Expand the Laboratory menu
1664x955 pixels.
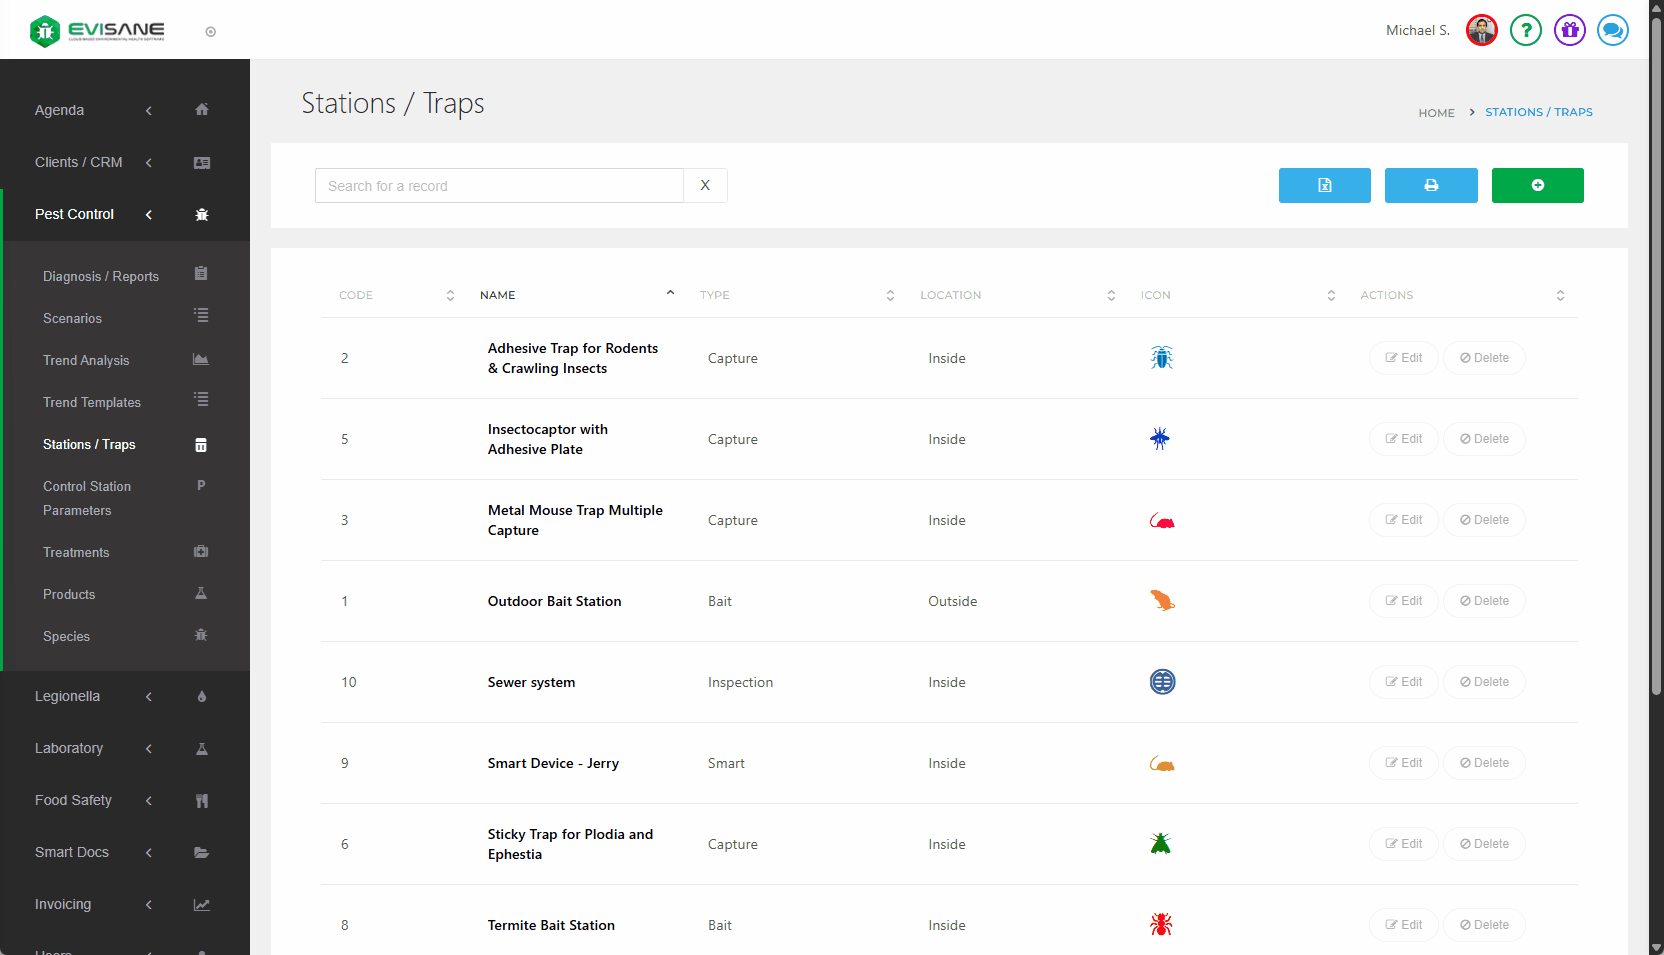click(125, 748)
